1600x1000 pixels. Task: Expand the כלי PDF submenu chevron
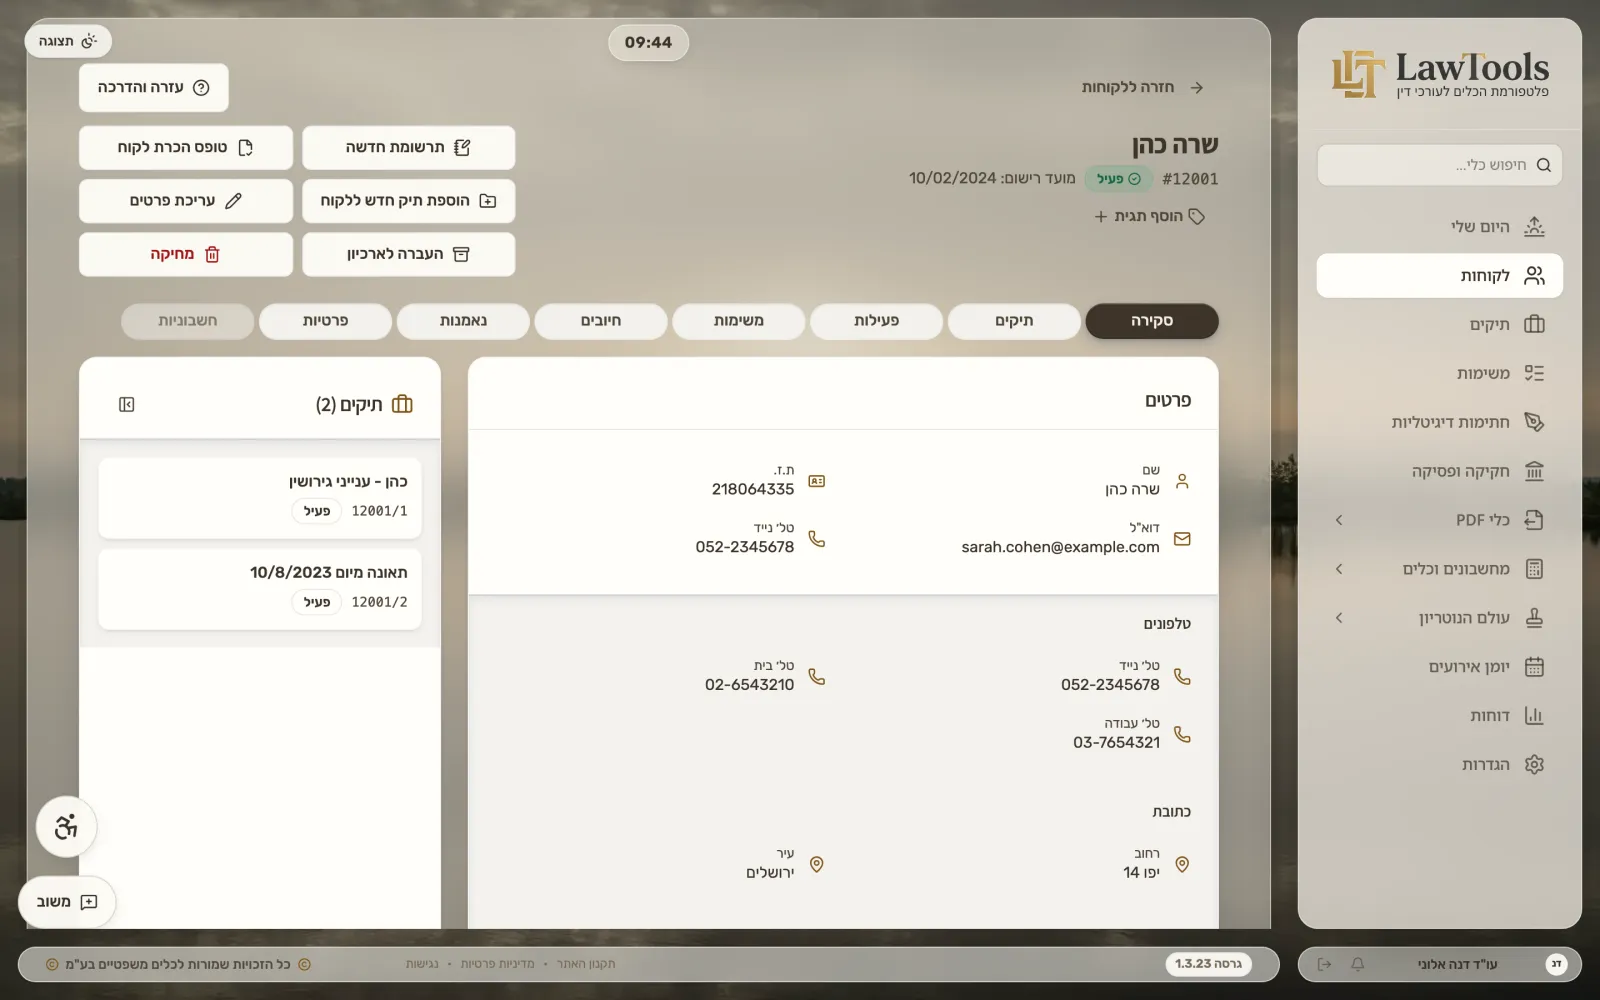[1339, 520]
